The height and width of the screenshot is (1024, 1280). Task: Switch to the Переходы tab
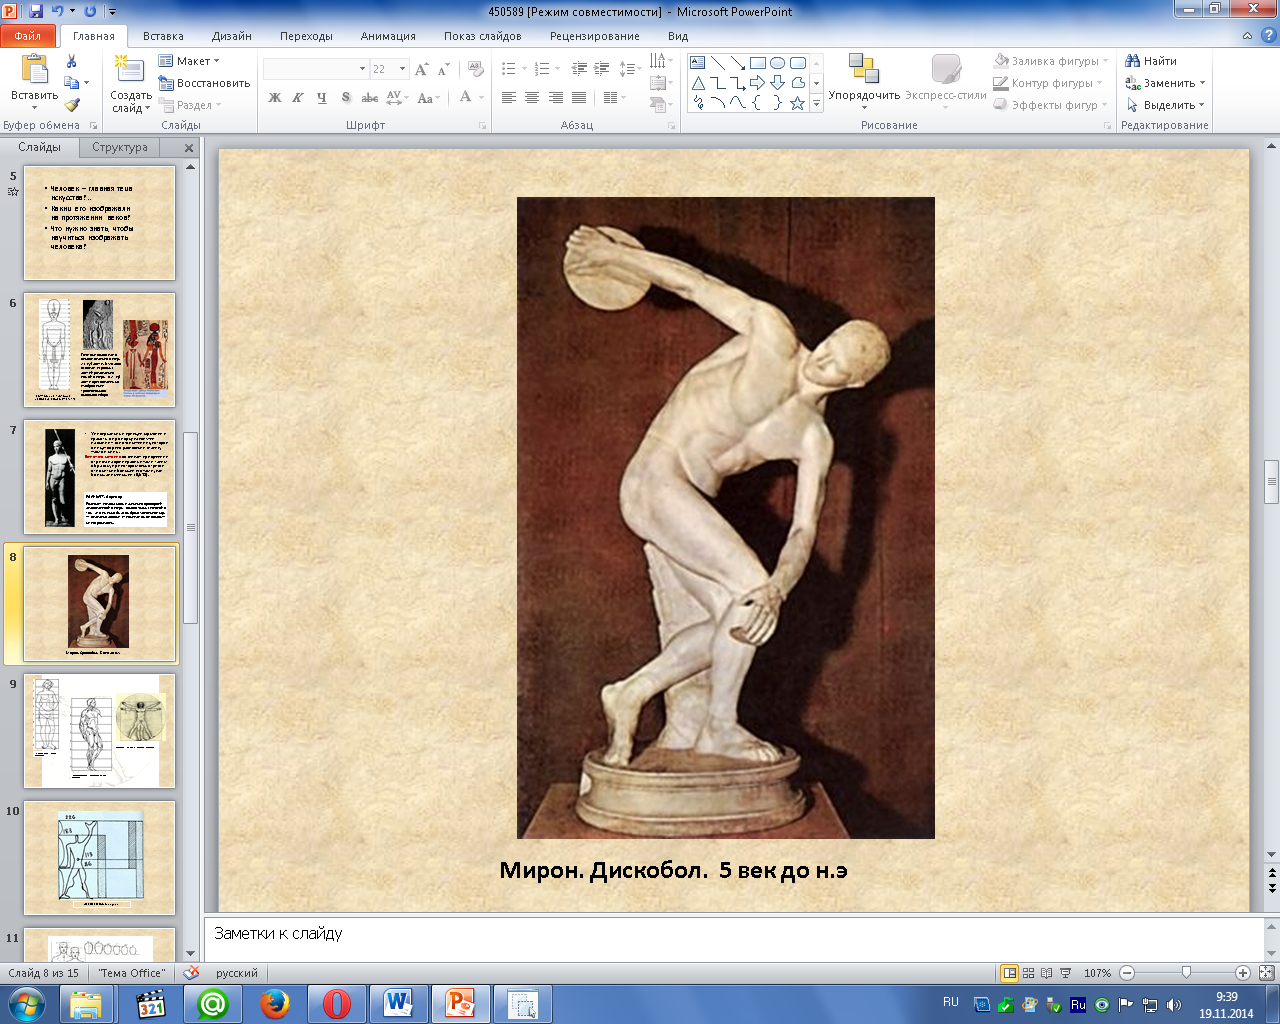(x=306, y=36)
